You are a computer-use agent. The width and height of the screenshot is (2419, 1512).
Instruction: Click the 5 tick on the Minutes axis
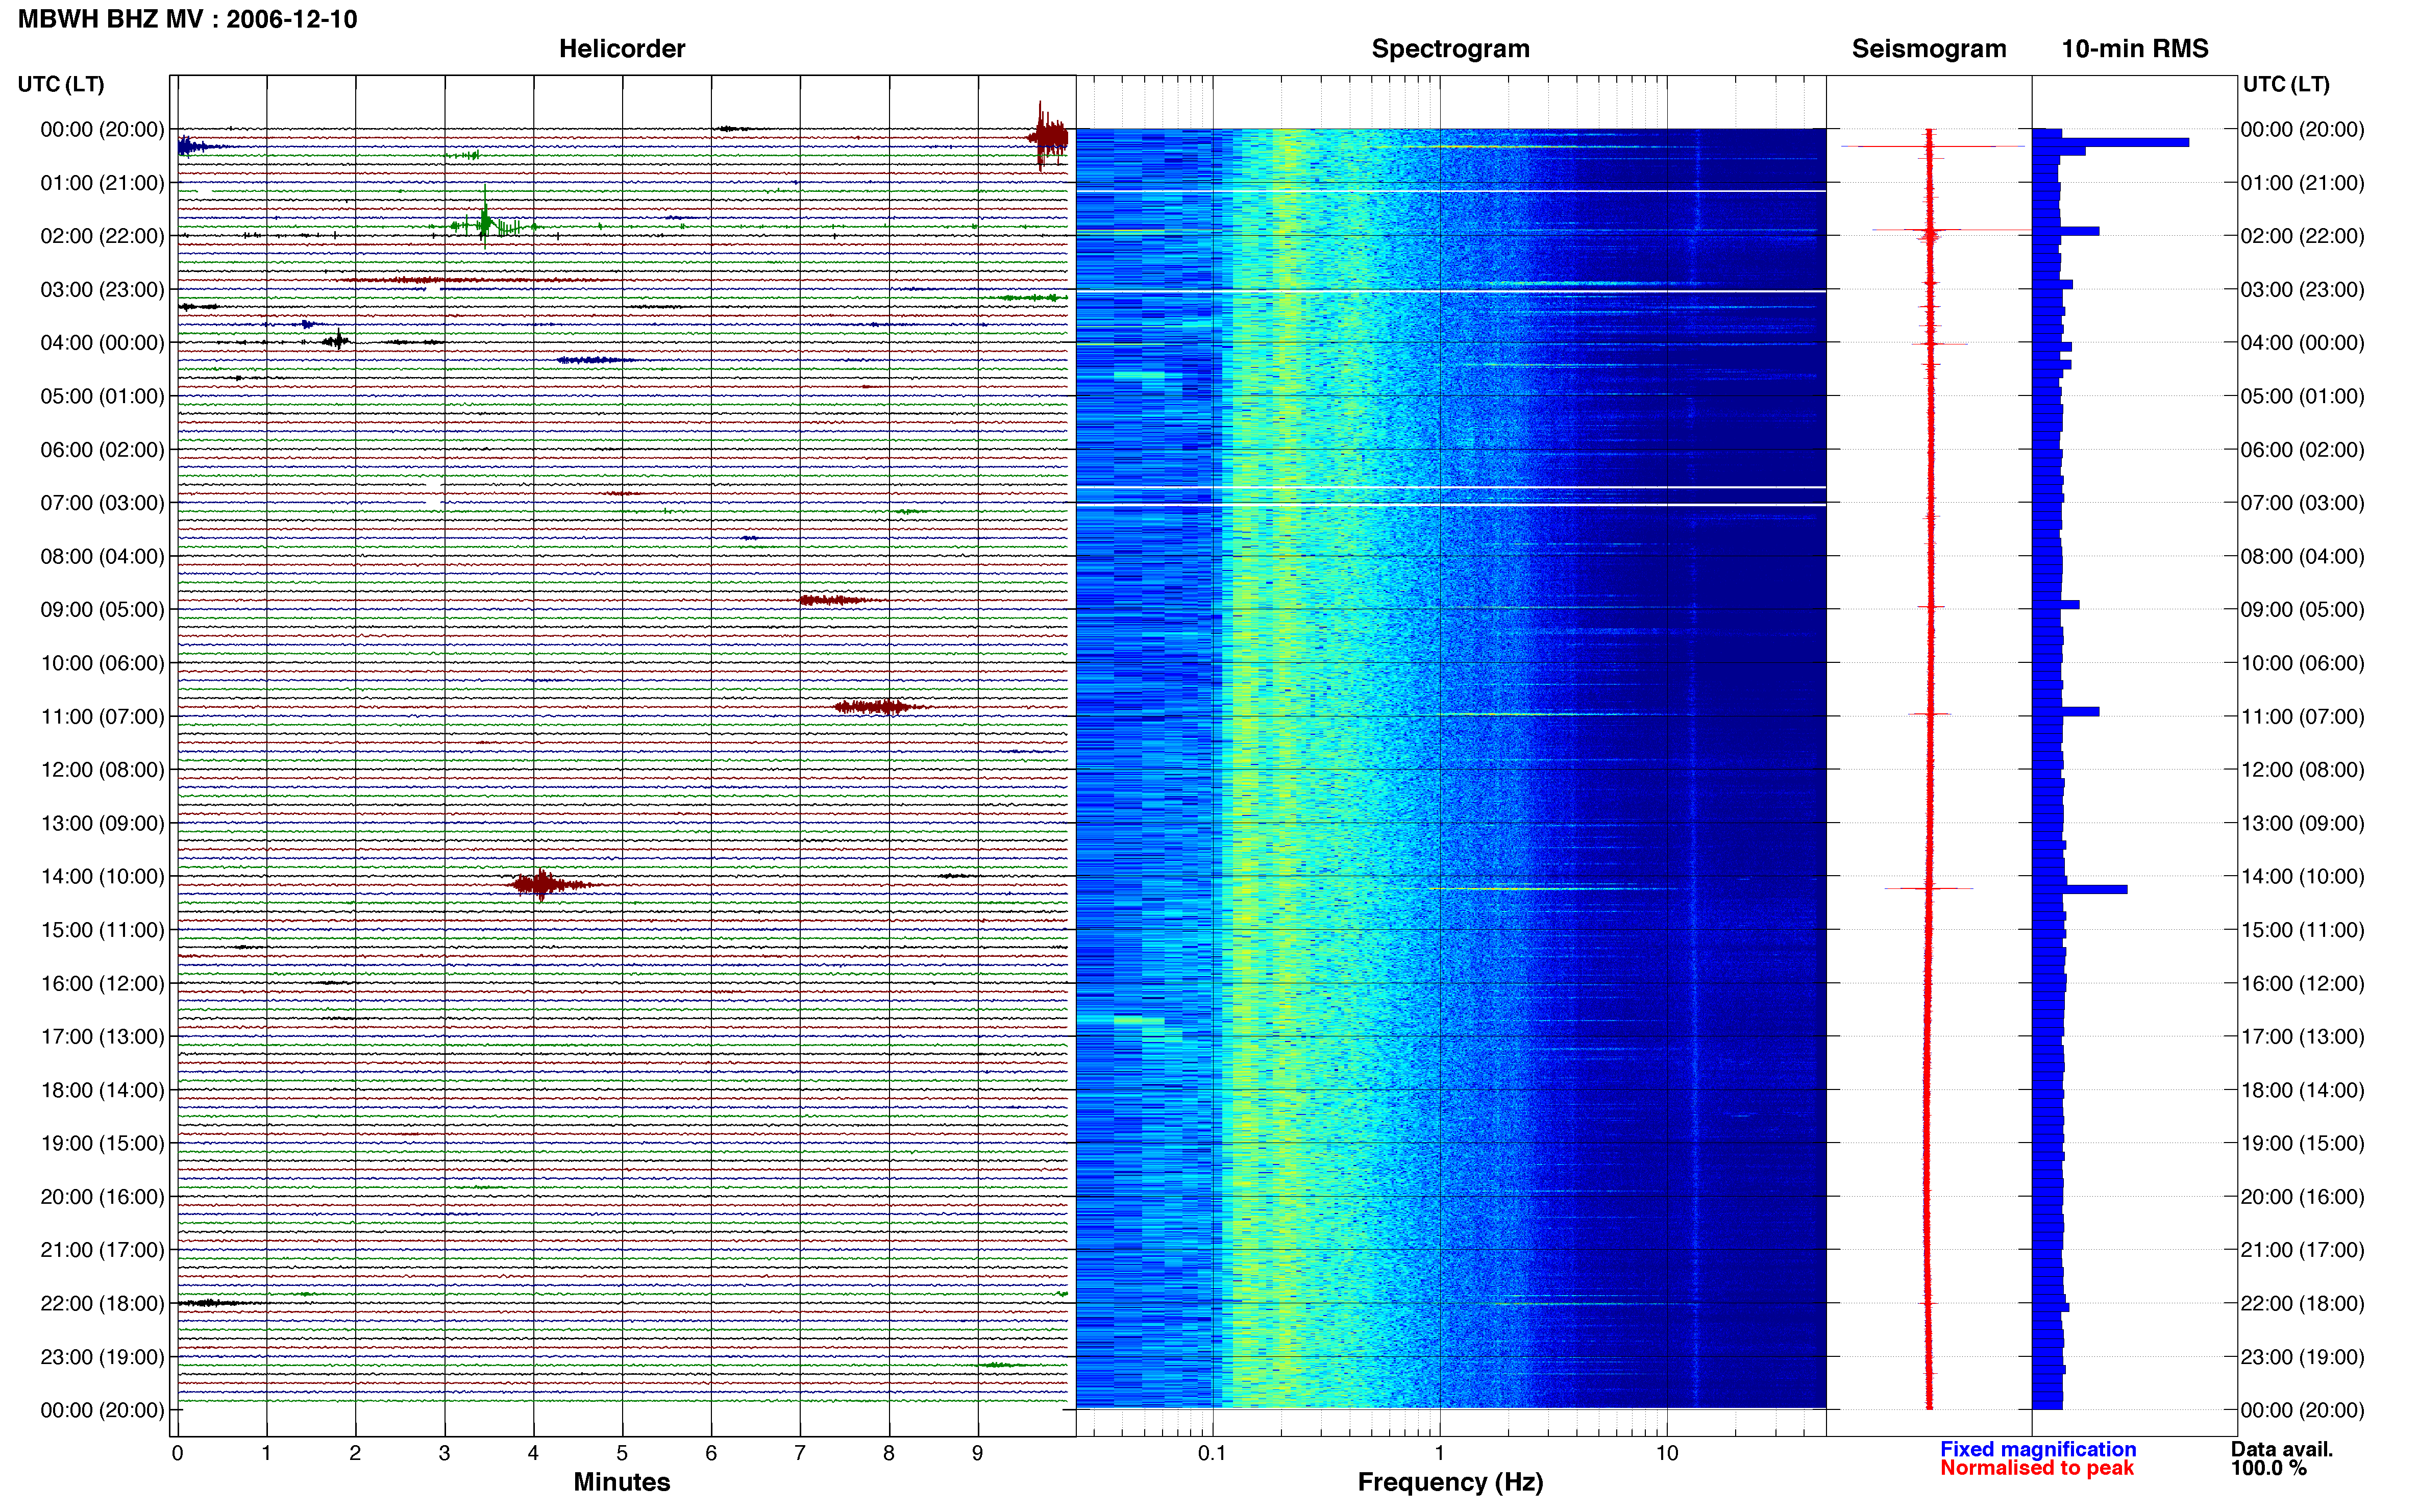tap(622, 1453)
